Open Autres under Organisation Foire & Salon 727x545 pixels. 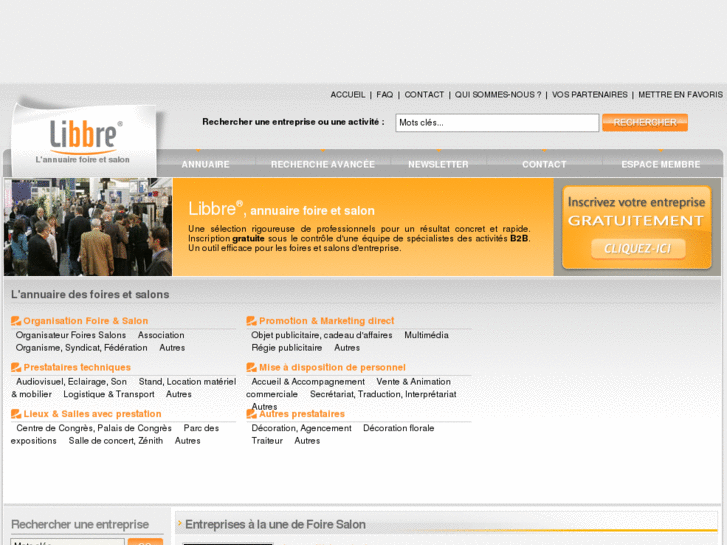coord(172,347)
